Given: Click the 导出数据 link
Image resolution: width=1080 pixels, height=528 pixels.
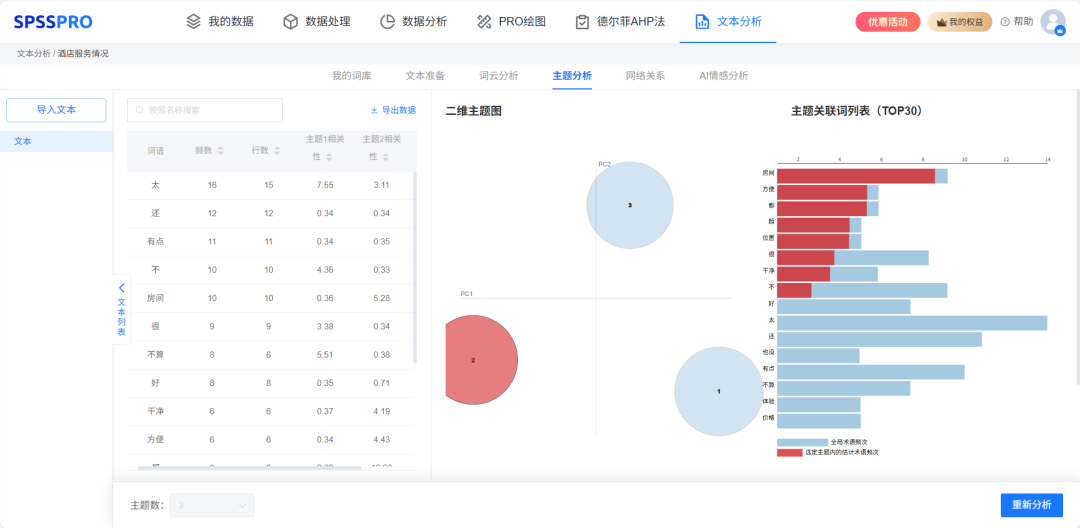Looking at the screenshot, I should pos(399,110).
